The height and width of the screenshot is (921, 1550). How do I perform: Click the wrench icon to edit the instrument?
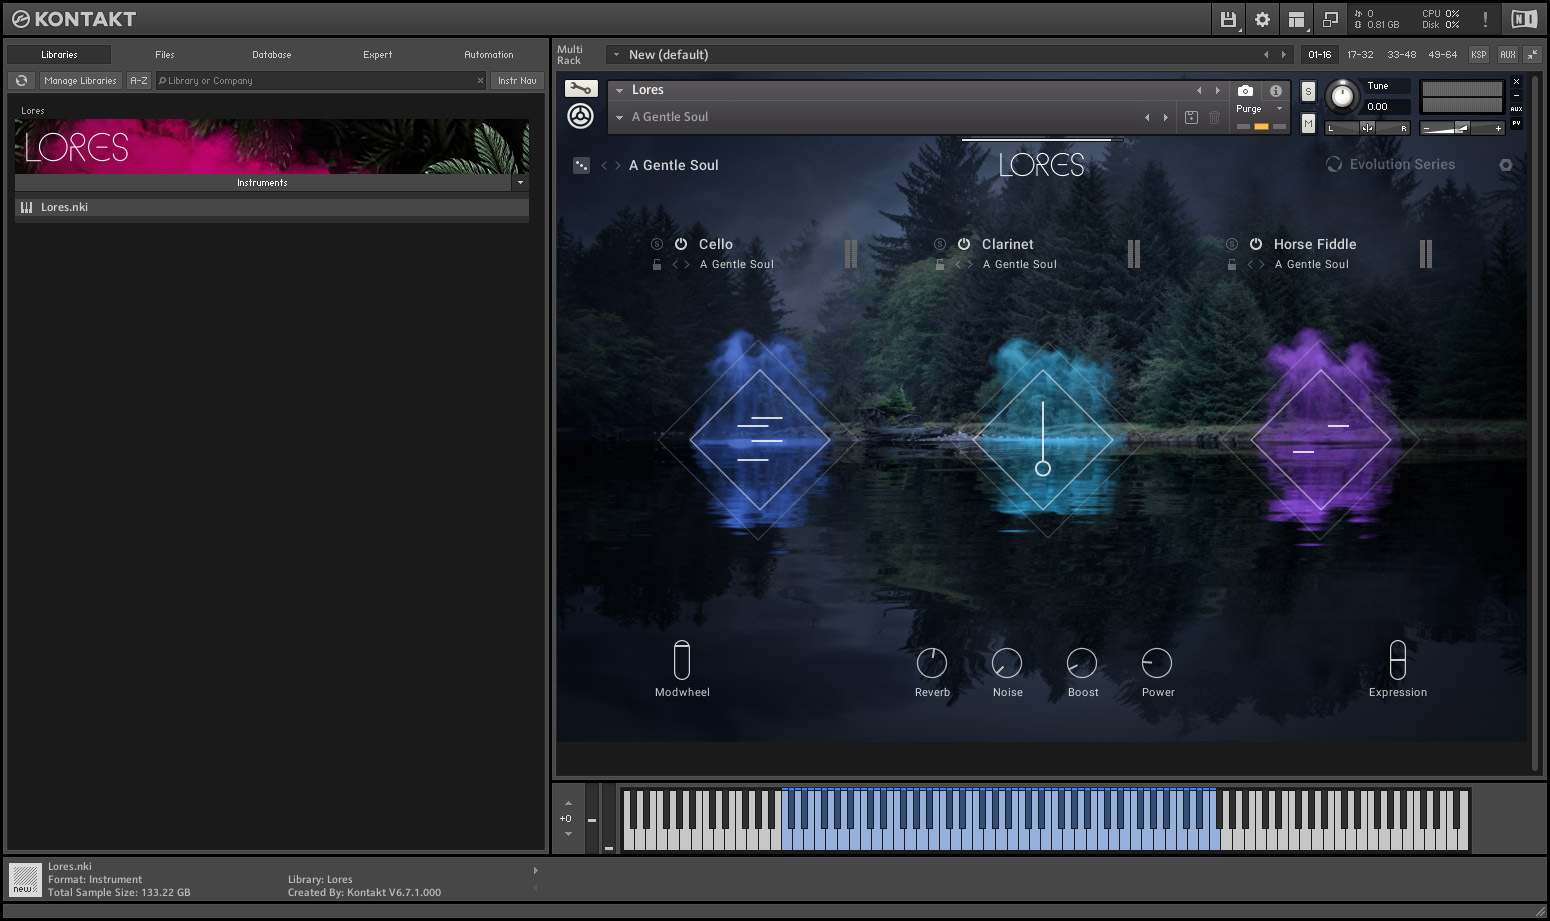(581, 88)
